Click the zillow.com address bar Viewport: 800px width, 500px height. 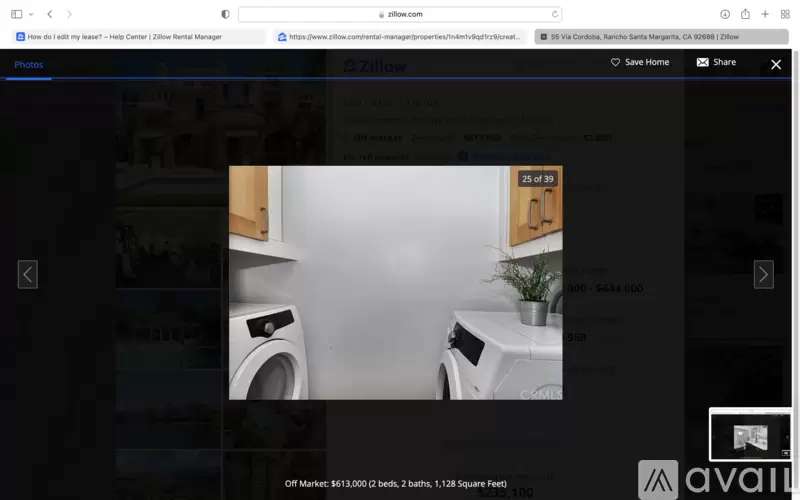click(x=400, y=14)
